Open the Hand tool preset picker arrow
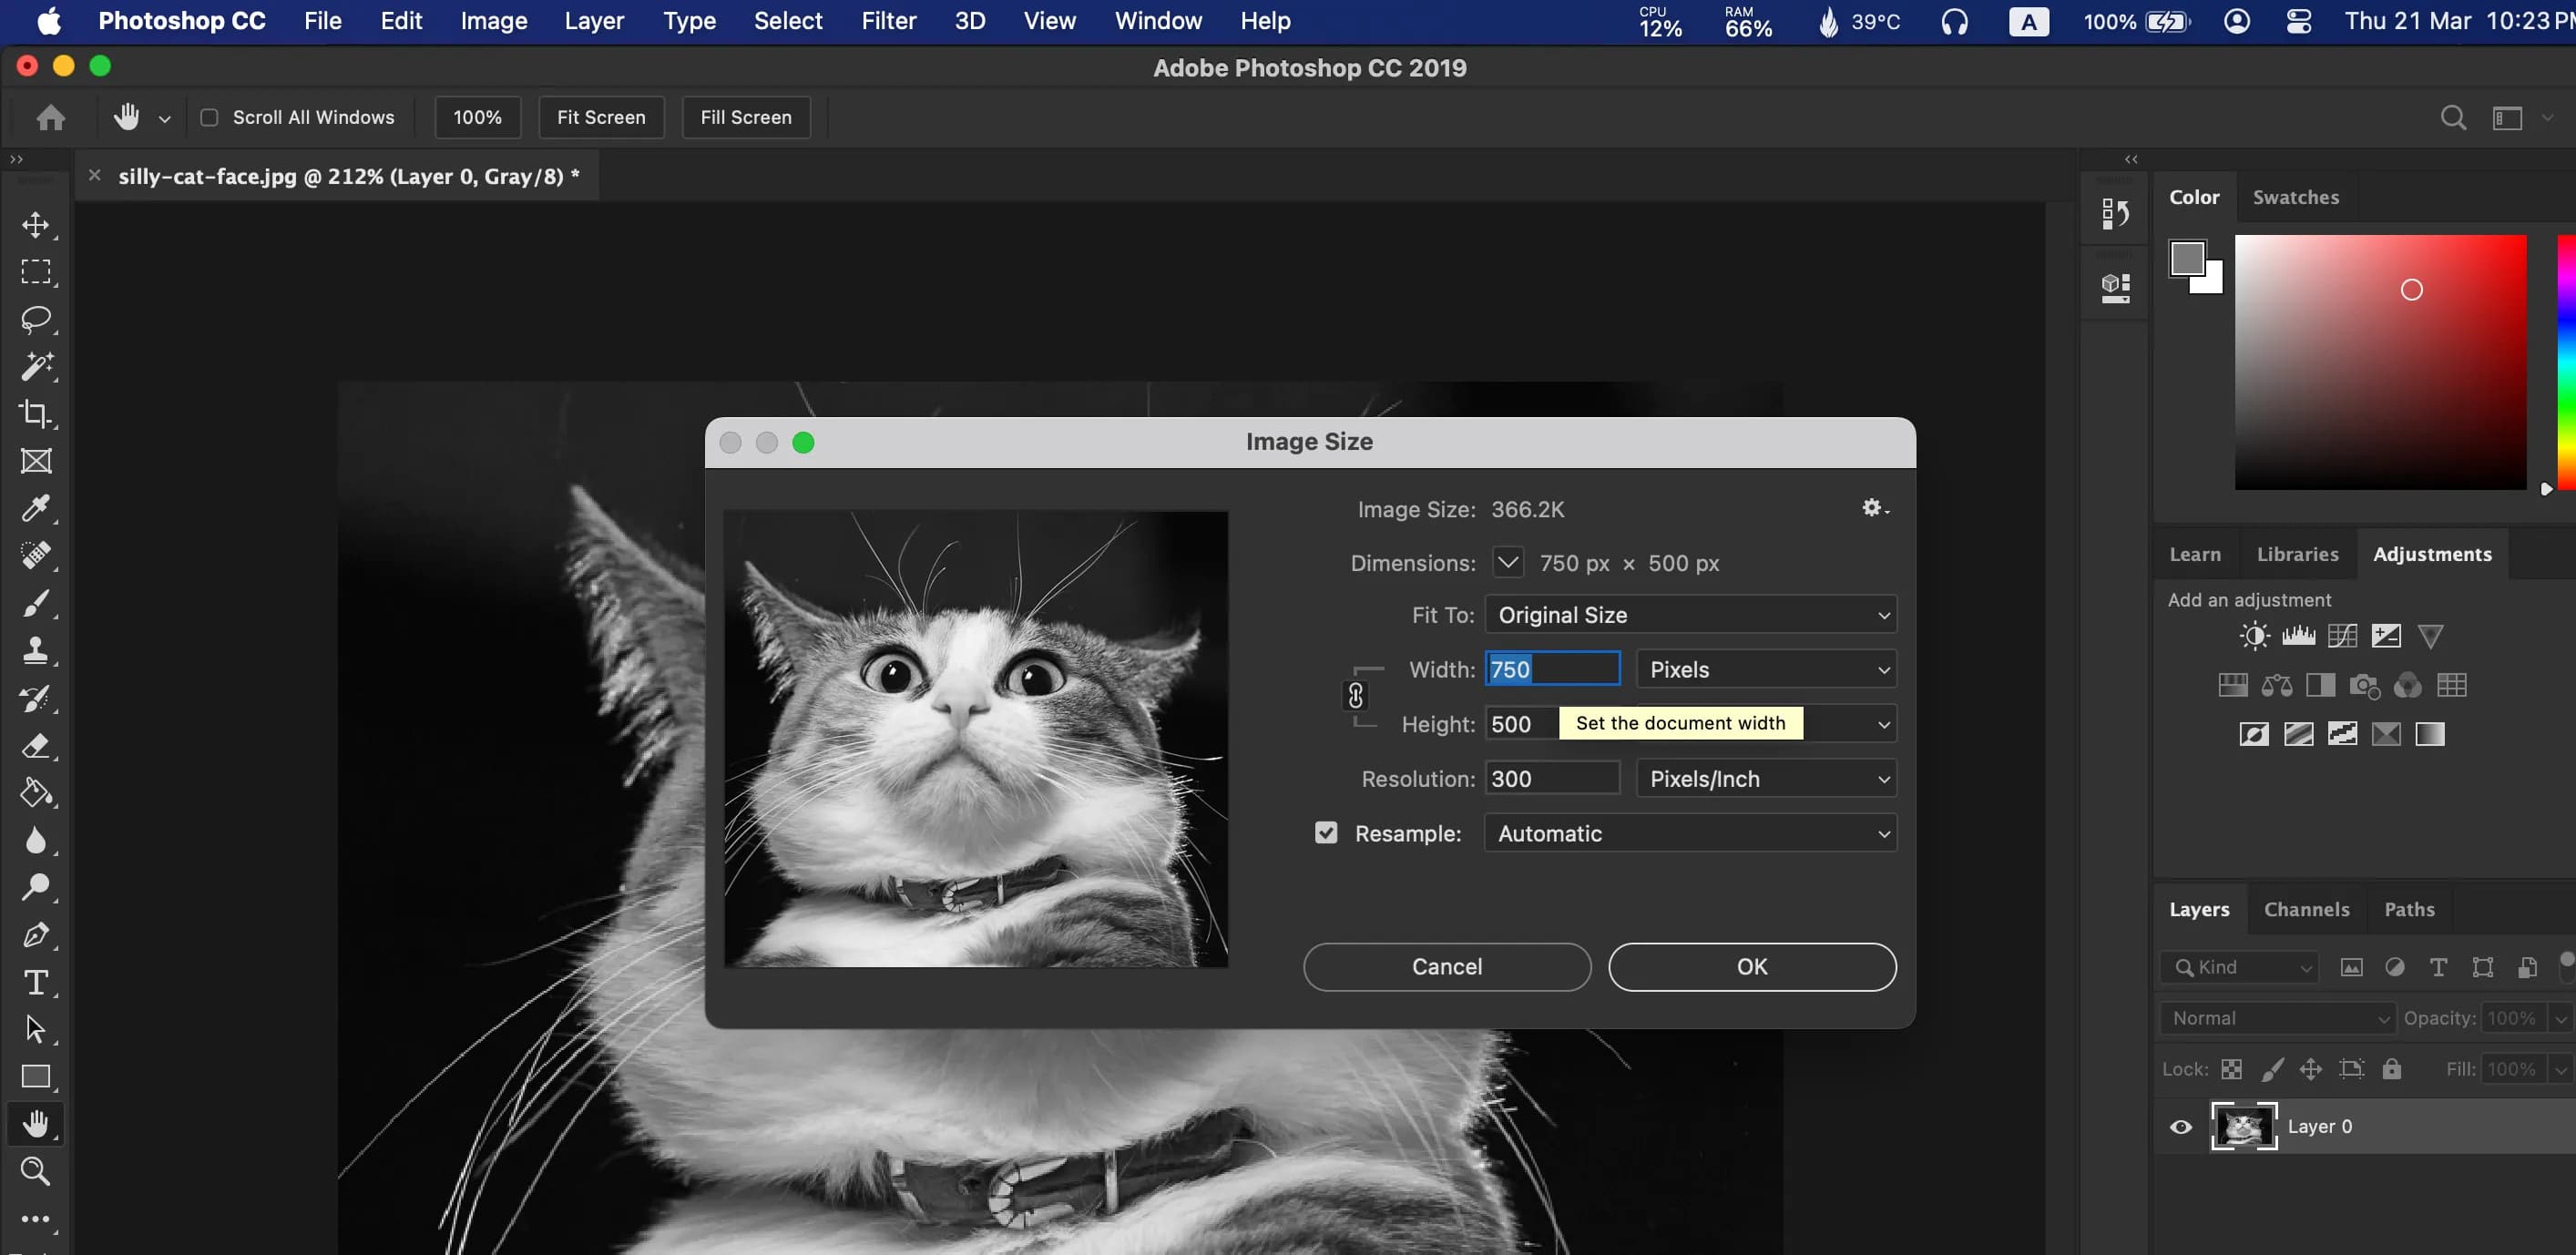This screenshot has width=2576, height=1255. (164, 119)
